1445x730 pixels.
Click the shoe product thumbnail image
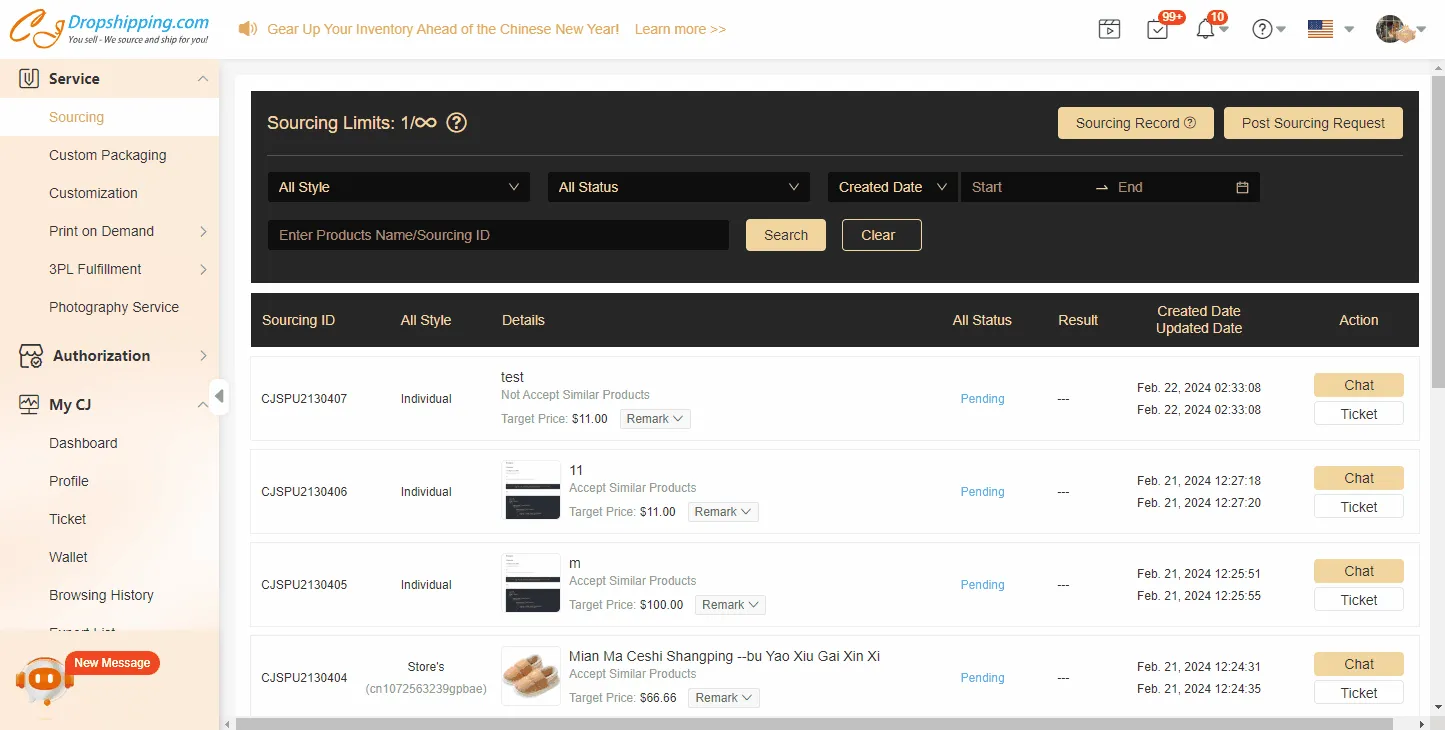tap(531, 677)
